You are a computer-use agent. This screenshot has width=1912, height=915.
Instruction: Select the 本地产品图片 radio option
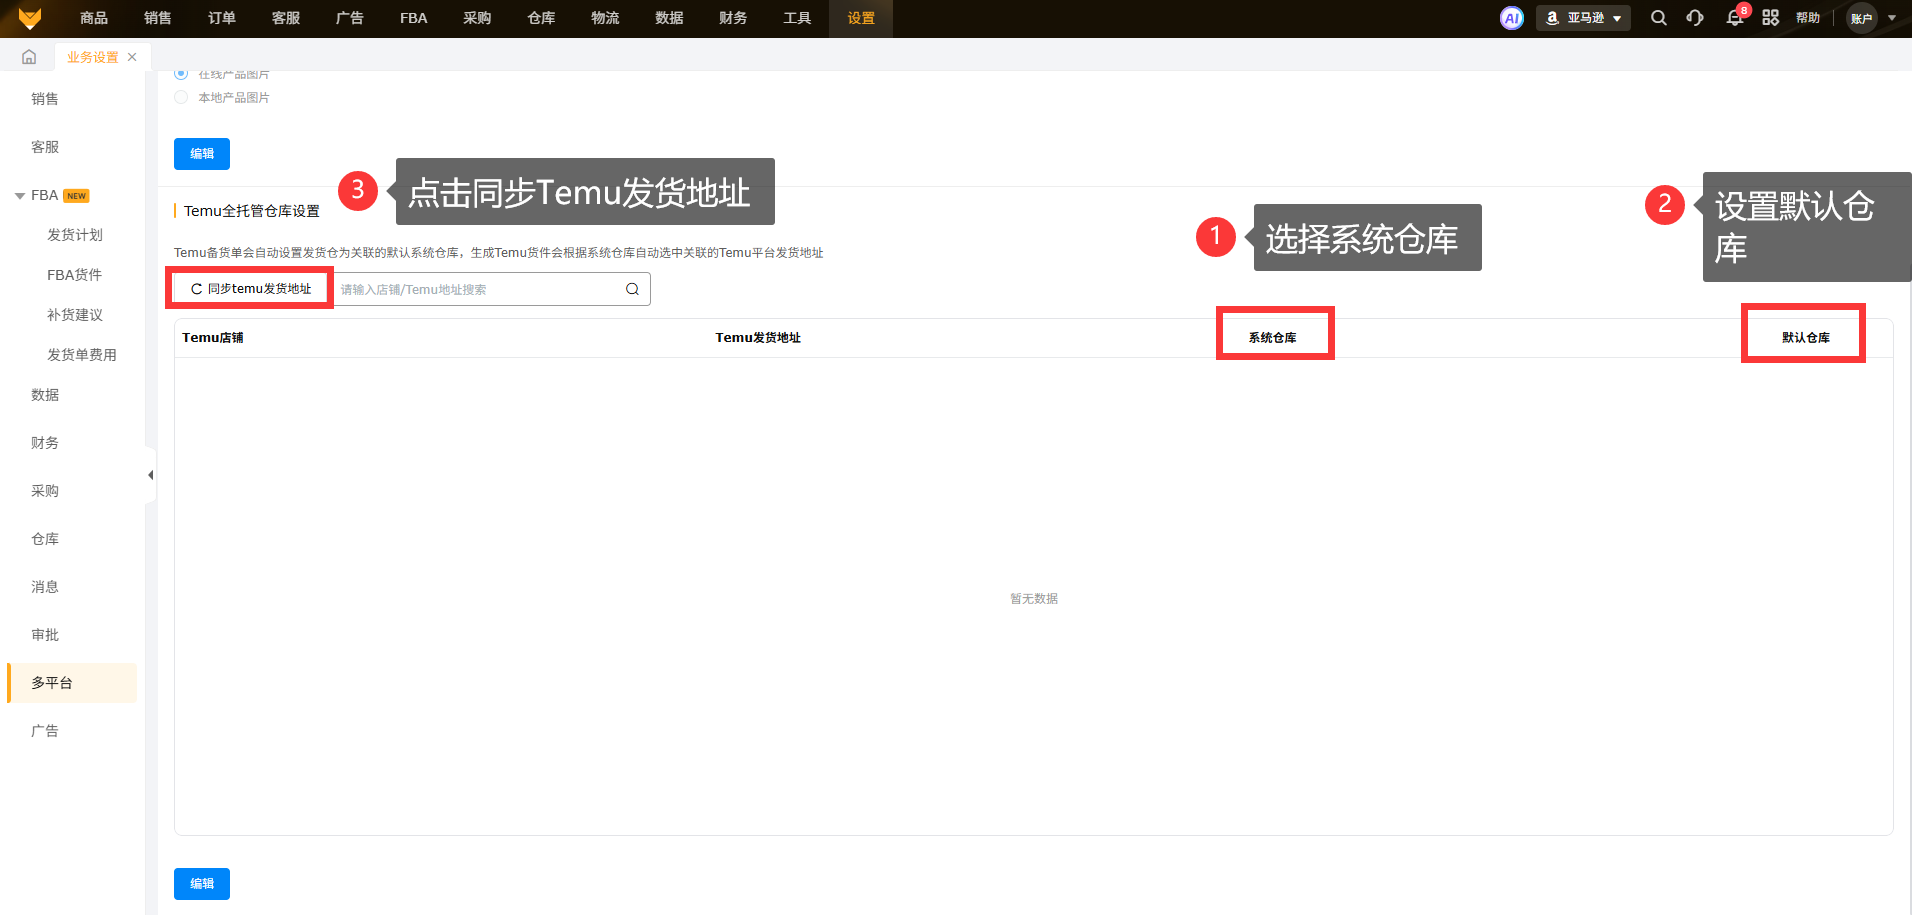[x=181, y=97]
